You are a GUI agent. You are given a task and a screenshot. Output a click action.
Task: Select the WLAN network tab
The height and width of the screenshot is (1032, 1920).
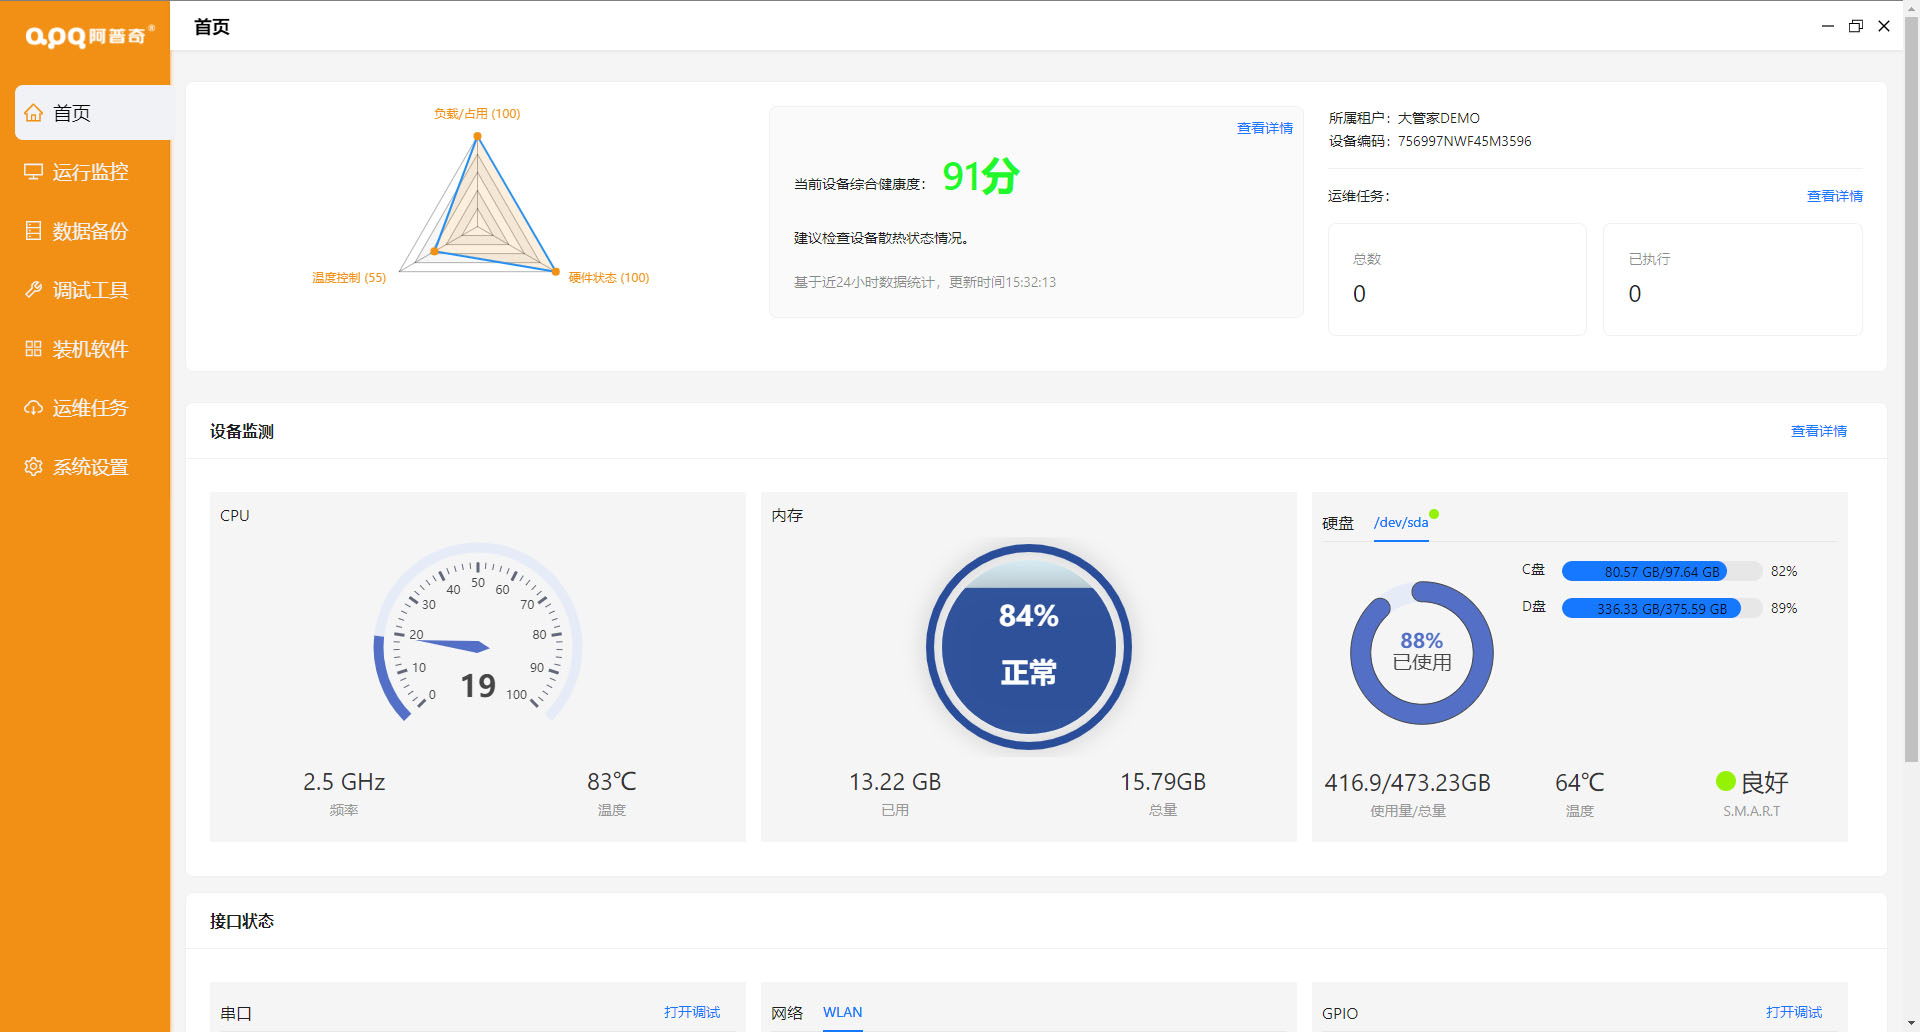[x=842, y=1012]
